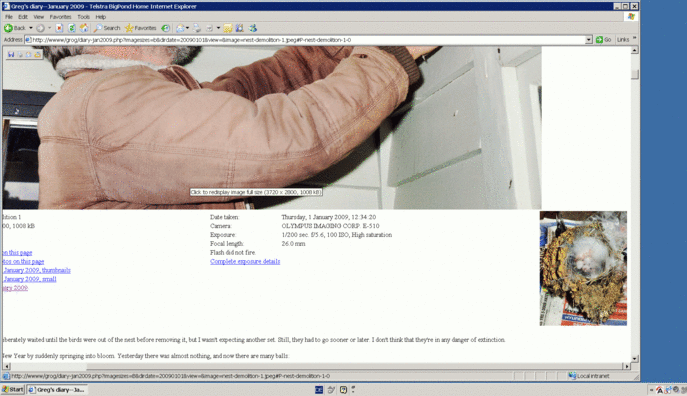Open the Edit menu
The width and height of the screenshot is (687, 396).
(x=23, y=17)
